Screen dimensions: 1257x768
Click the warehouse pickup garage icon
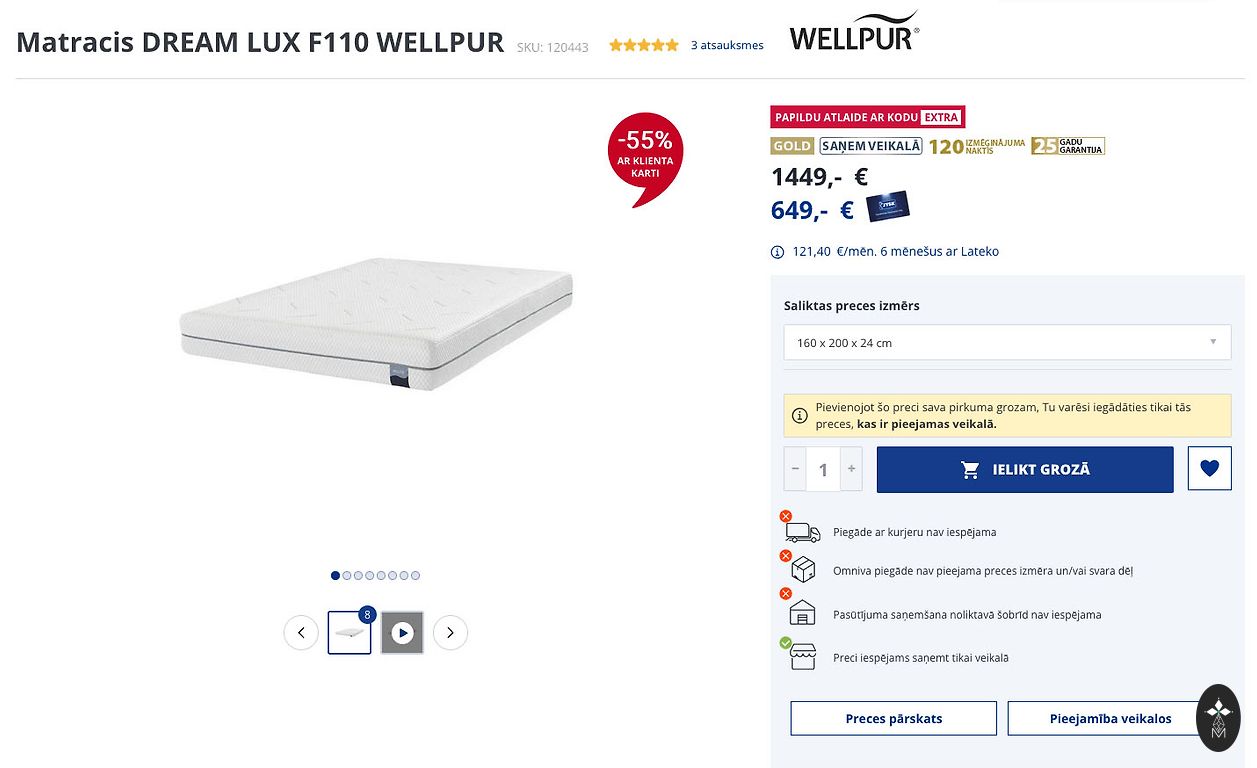click(803, 613)
